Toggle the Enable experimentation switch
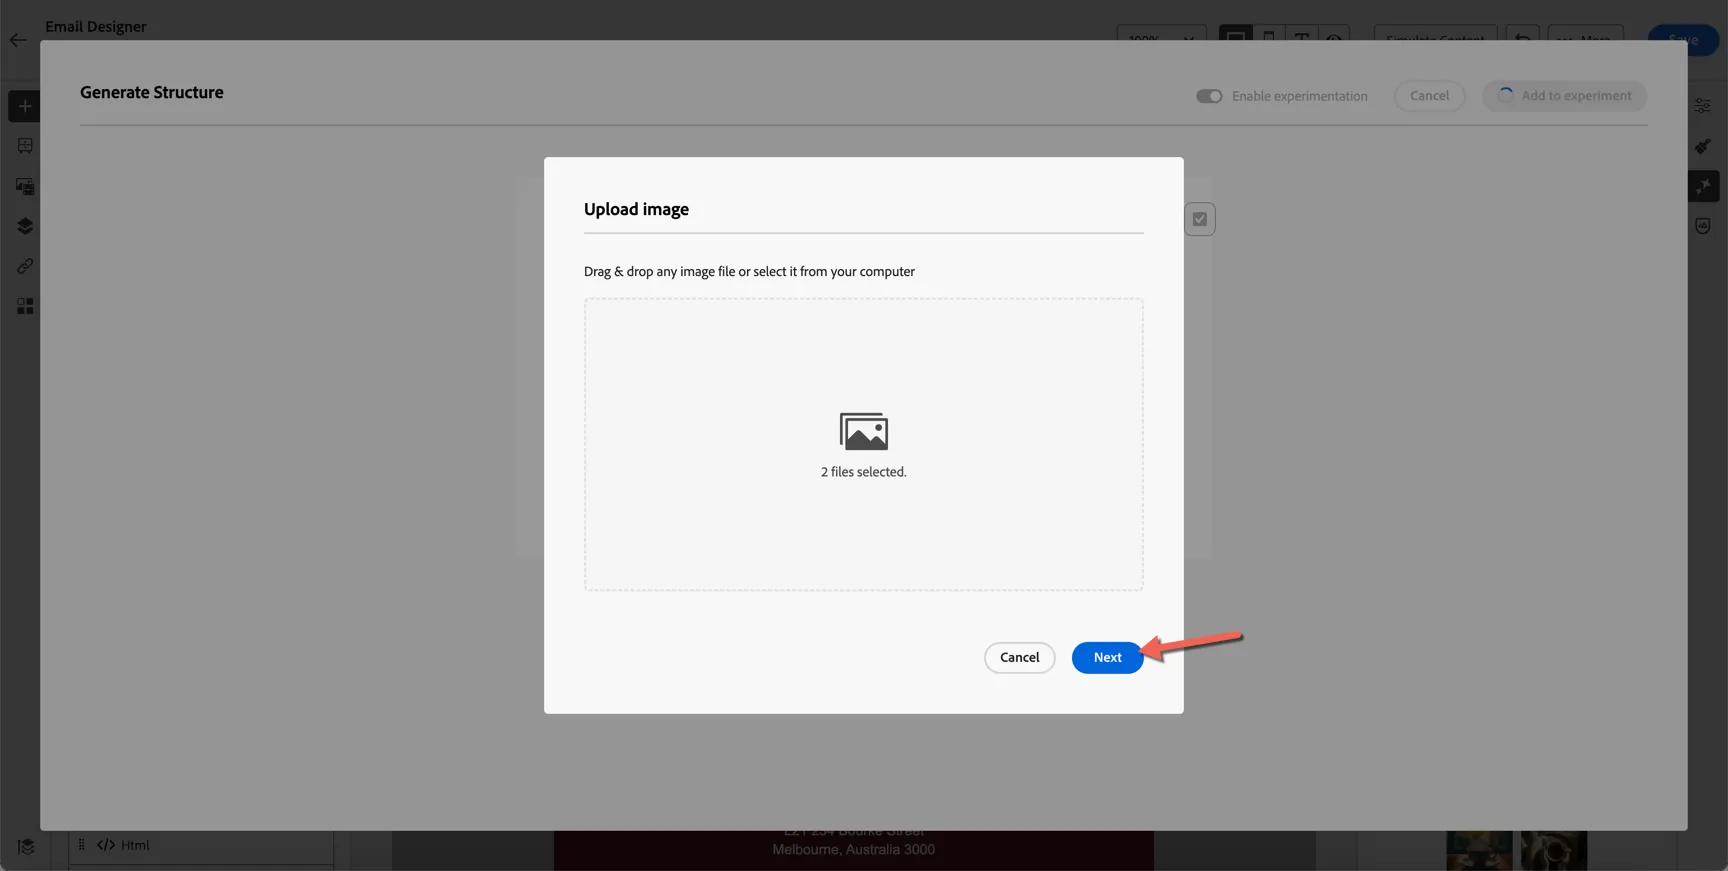This screenshot has width=1728, height=871. (x=1209, y=96)
